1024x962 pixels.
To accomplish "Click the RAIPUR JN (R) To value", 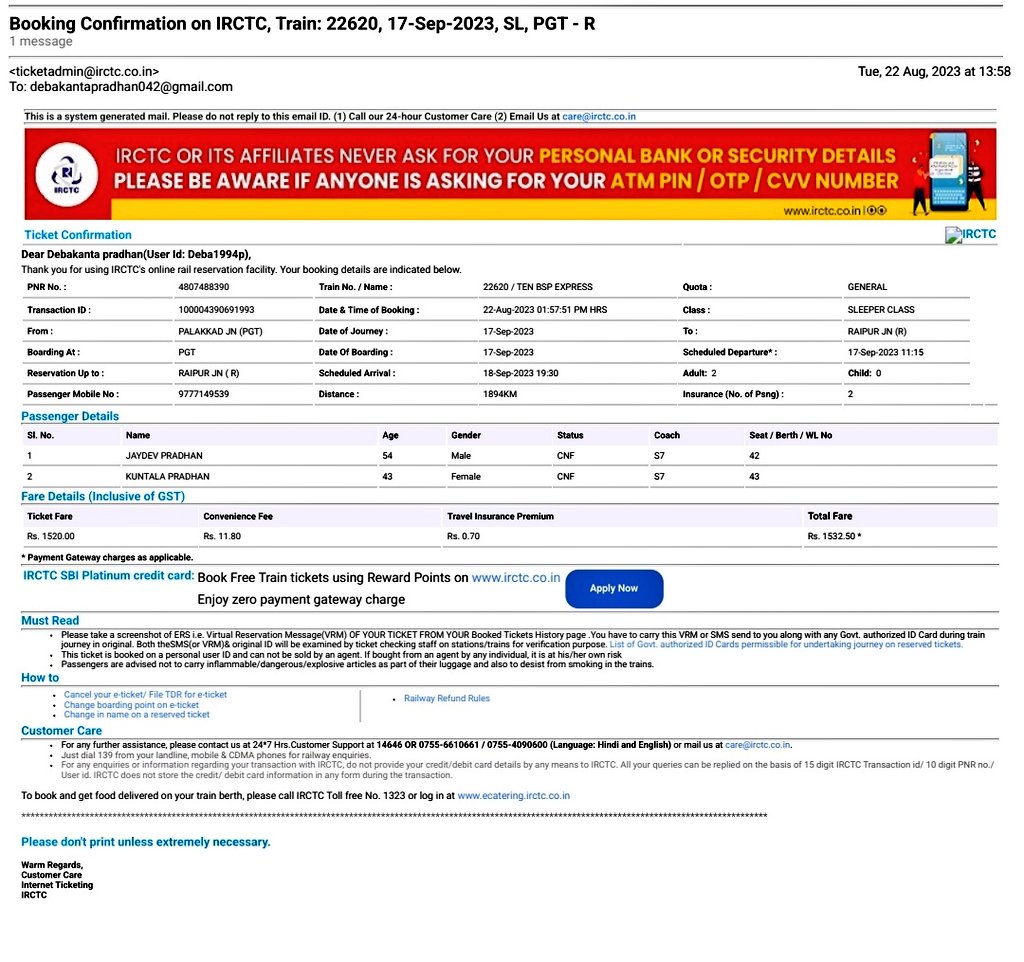I will coord(877,332).
